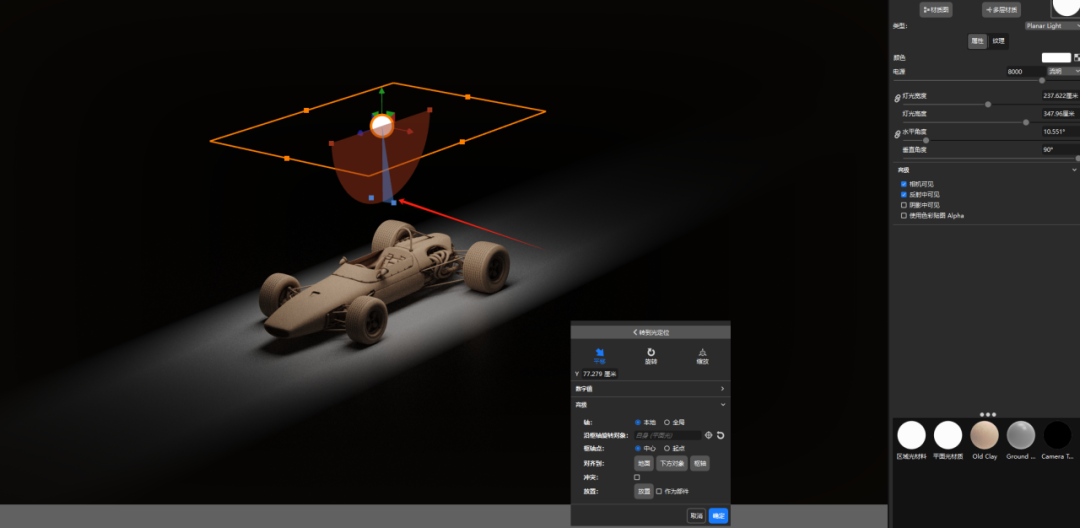This screenshot has height=528, width=1080.
Task: Select the 全局 axis radio button
Action: [x=667, y=422]
